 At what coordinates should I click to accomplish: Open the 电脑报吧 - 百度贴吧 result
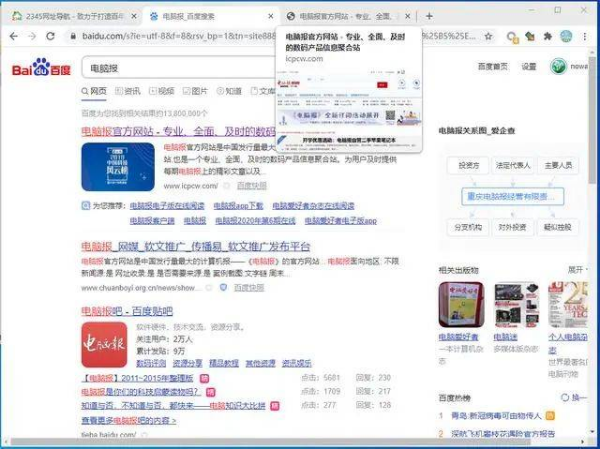[127, 311]
